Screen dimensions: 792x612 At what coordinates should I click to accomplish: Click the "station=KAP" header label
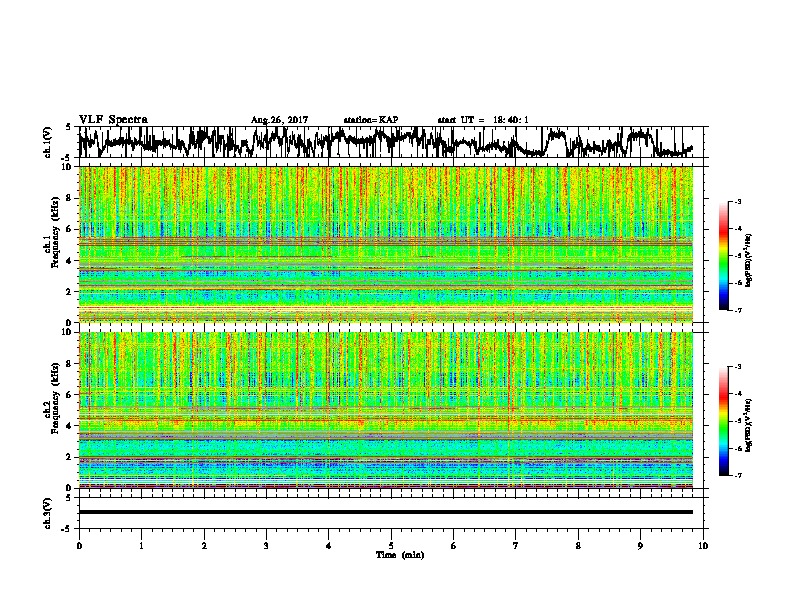click(371, 120)
